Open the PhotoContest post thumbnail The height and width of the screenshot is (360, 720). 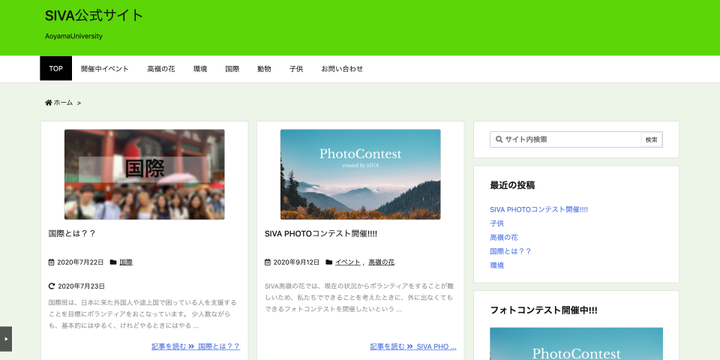pos(360,174)
